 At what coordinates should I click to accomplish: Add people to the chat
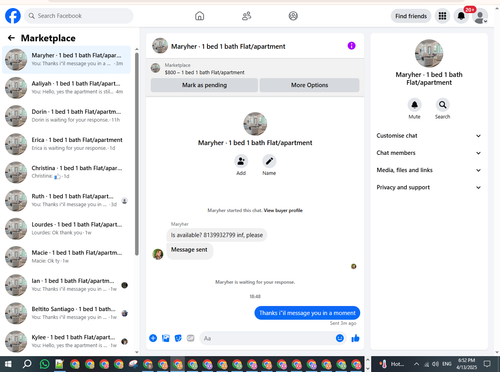click(241, 161)
